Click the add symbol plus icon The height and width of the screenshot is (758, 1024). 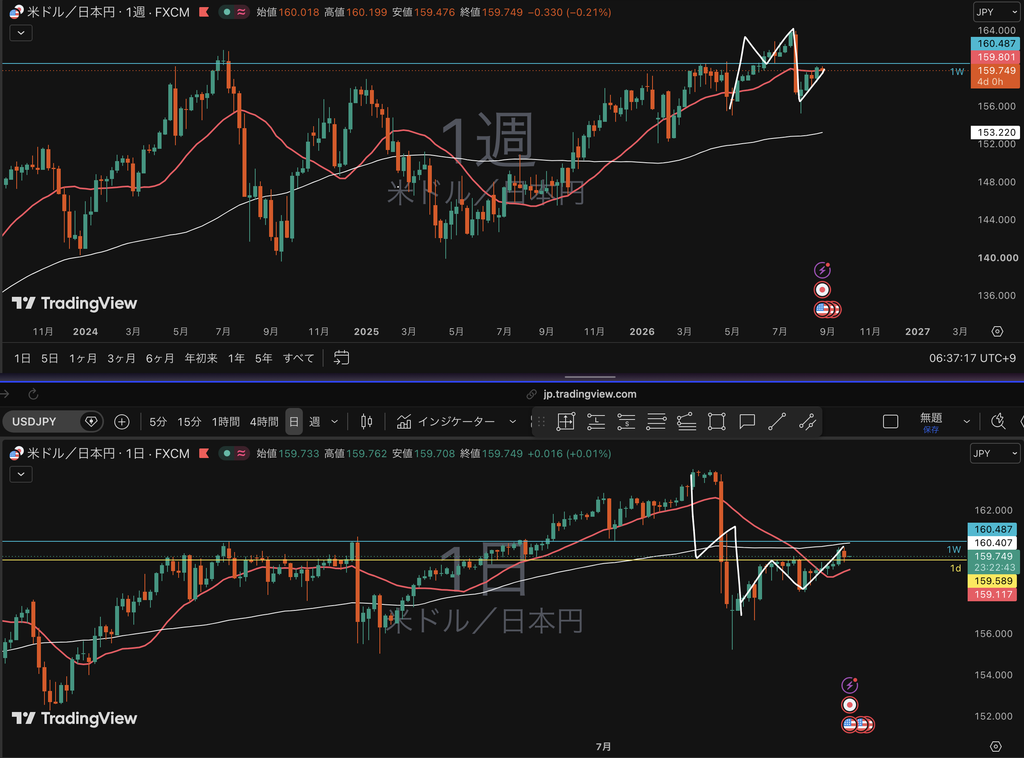(x=121, y=422)
